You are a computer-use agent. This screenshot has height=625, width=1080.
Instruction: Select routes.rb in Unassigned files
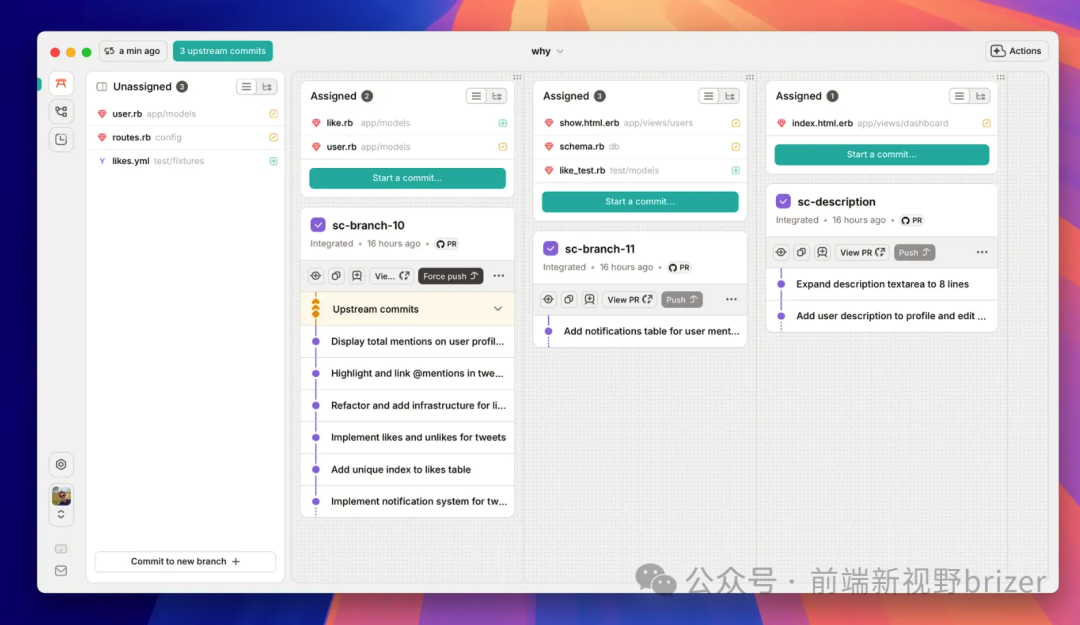tap(186, 137)
